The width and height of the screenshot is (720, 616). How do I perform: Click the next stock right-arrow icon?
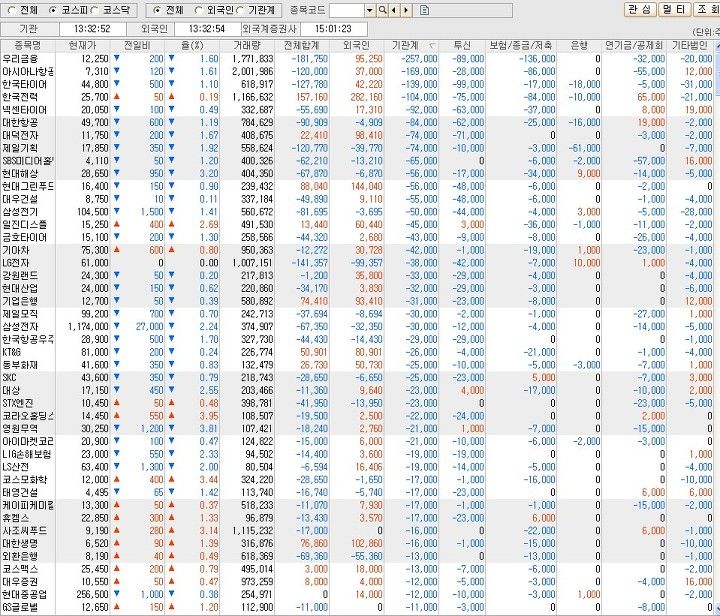pyautogui.click(x=406, y=10)
